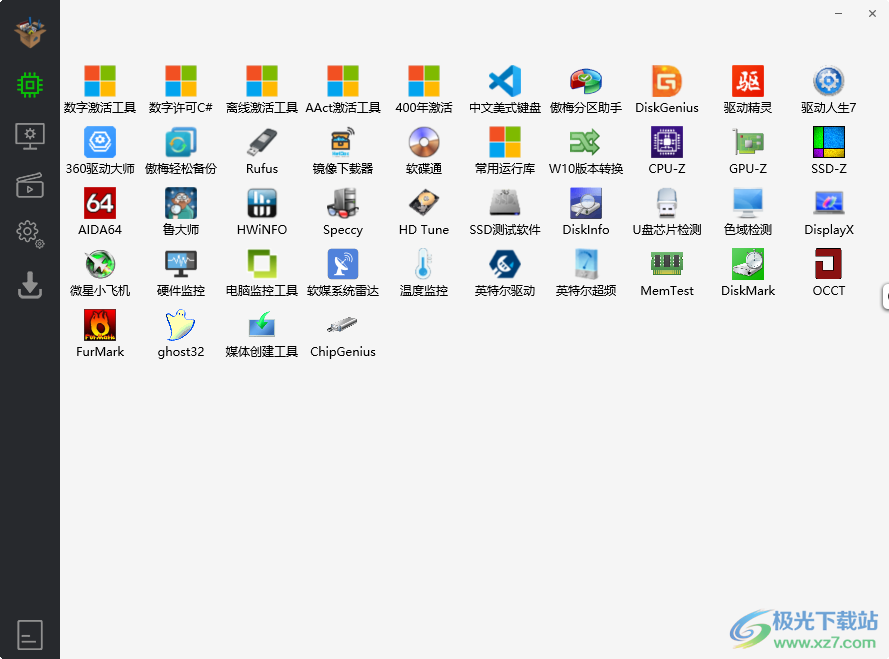Open 360驱动大师

click(100, 142)
